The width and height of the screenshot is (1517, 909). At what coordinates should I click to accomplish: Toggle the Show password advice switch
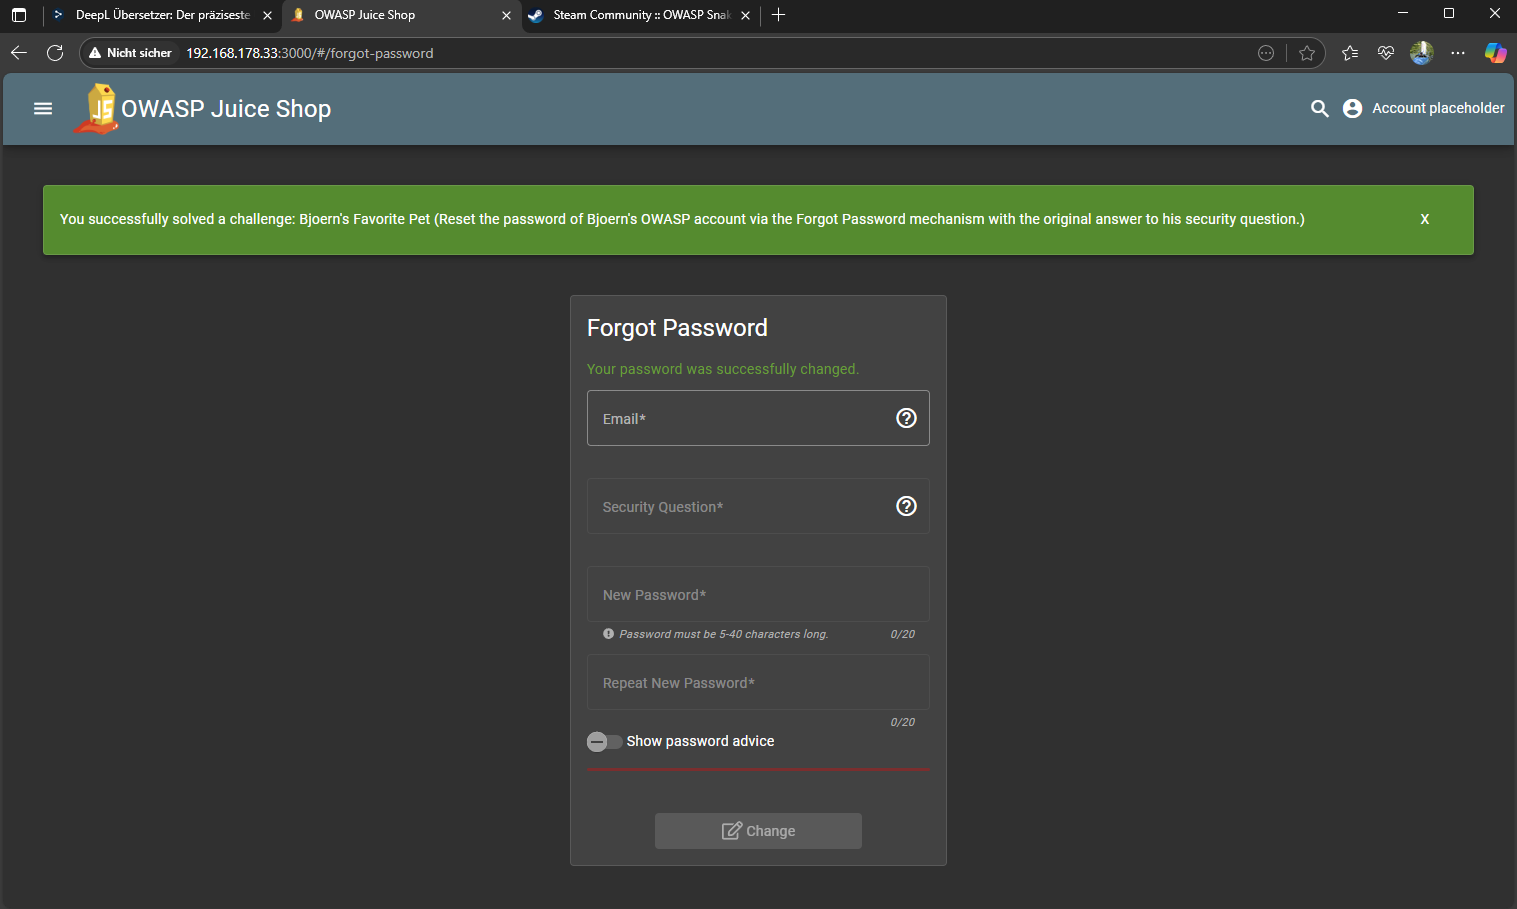tap(604, 741)
